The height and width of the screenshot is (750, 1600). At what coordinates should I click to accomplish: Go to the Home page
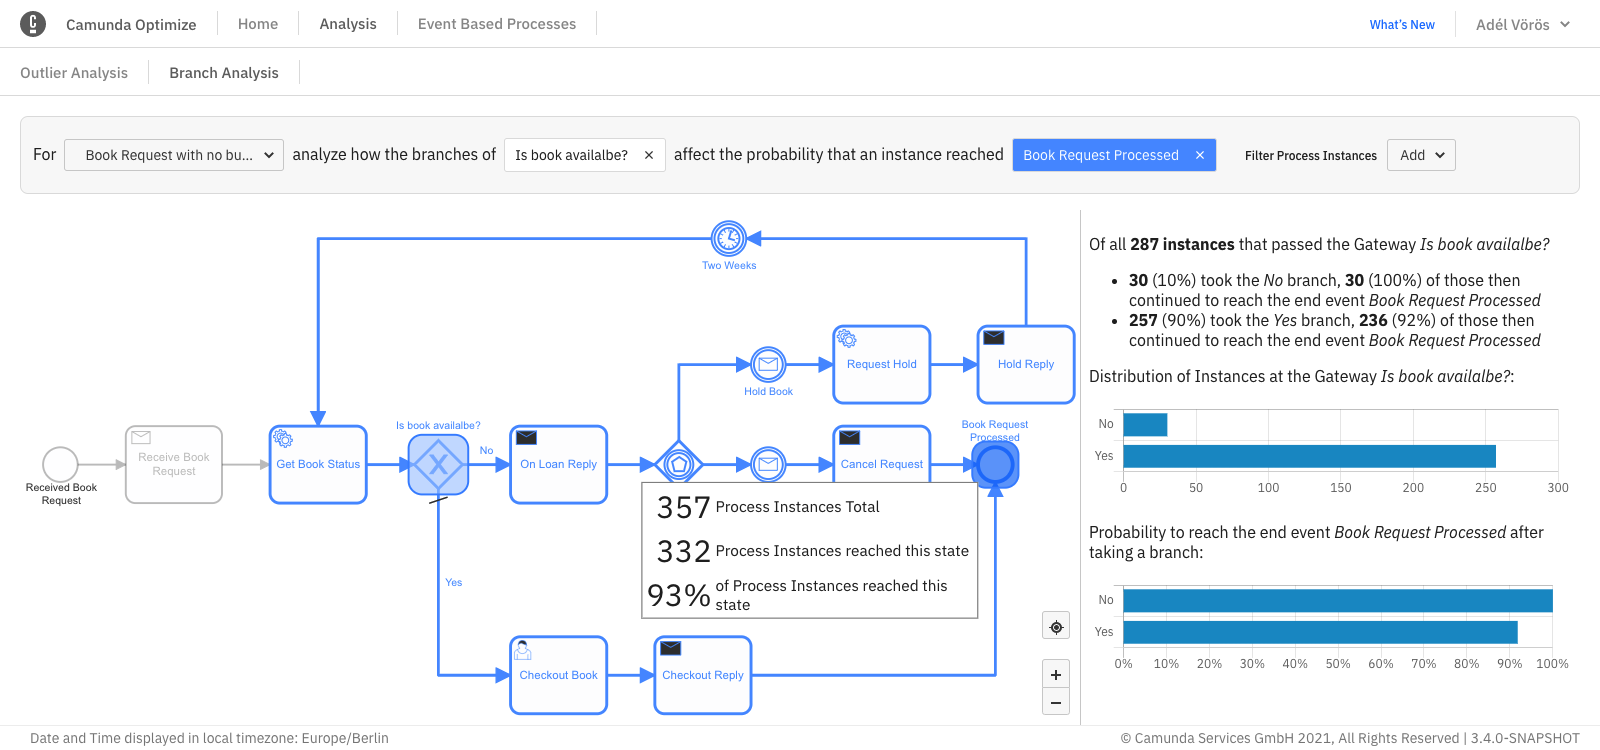point(258,24)
